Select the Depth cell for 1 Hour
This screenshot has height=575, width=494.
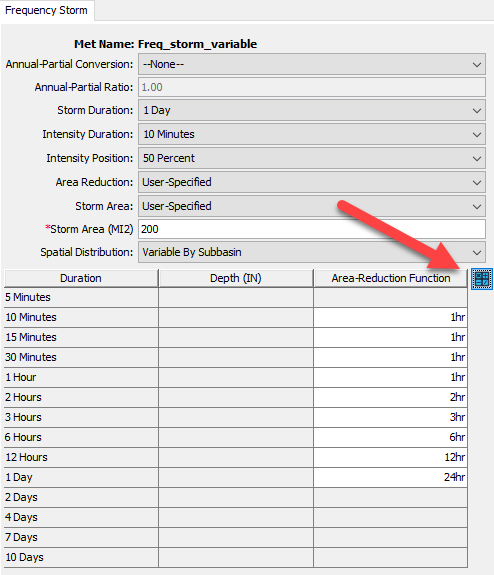pos(236,377)
